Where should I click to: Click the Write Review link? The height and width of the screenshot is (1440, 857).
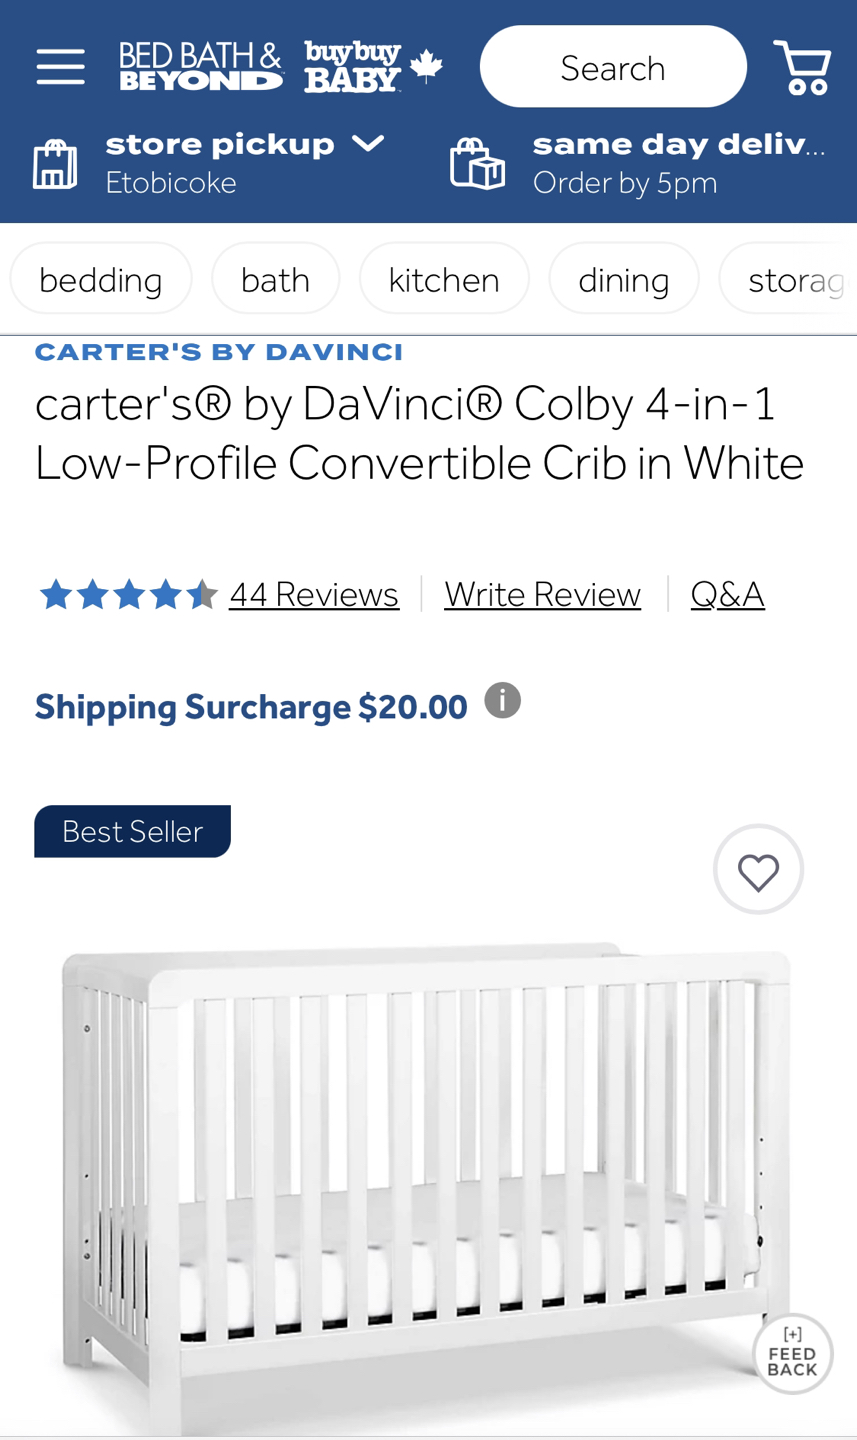tap(542, 594)
